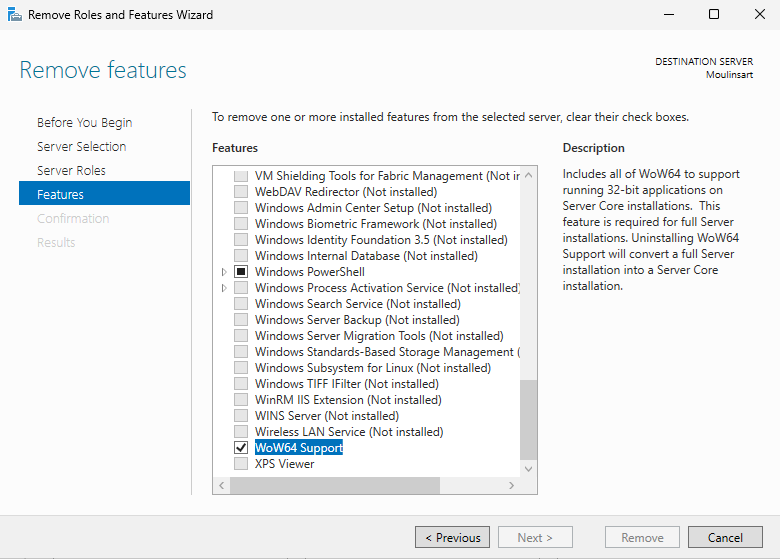Click the features list scroll up arrow

[x=529, y=176]
